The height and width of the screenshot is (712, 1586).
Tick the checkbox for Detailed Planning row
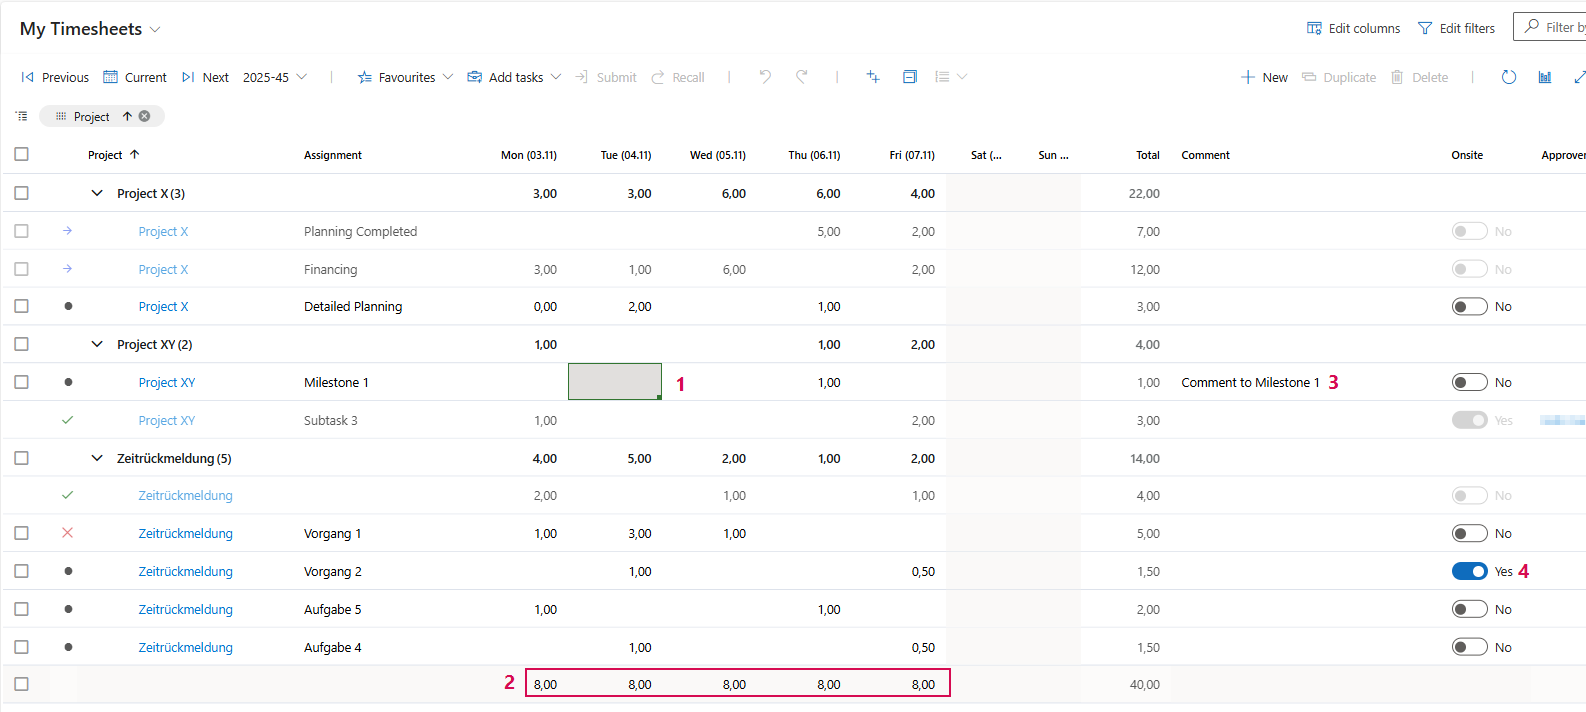pyautogui.click(x=22, y=306)
